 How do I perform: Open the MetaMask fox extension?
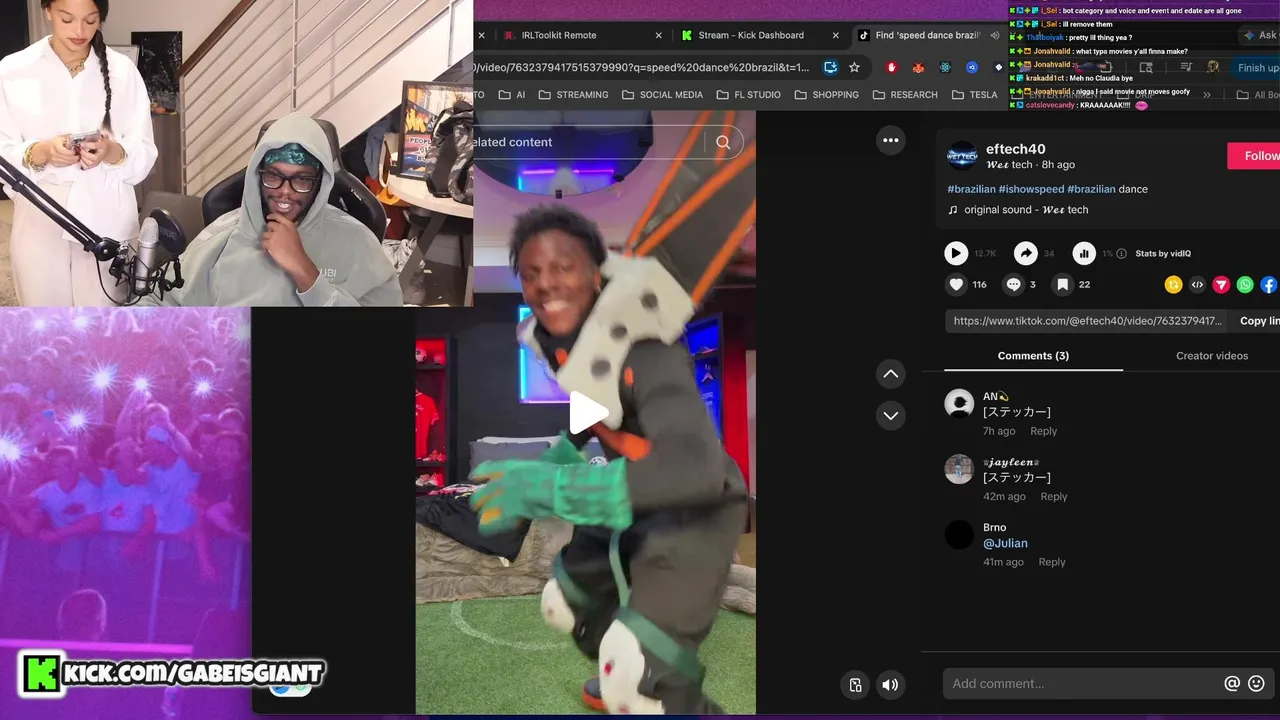tap(918, 67)
